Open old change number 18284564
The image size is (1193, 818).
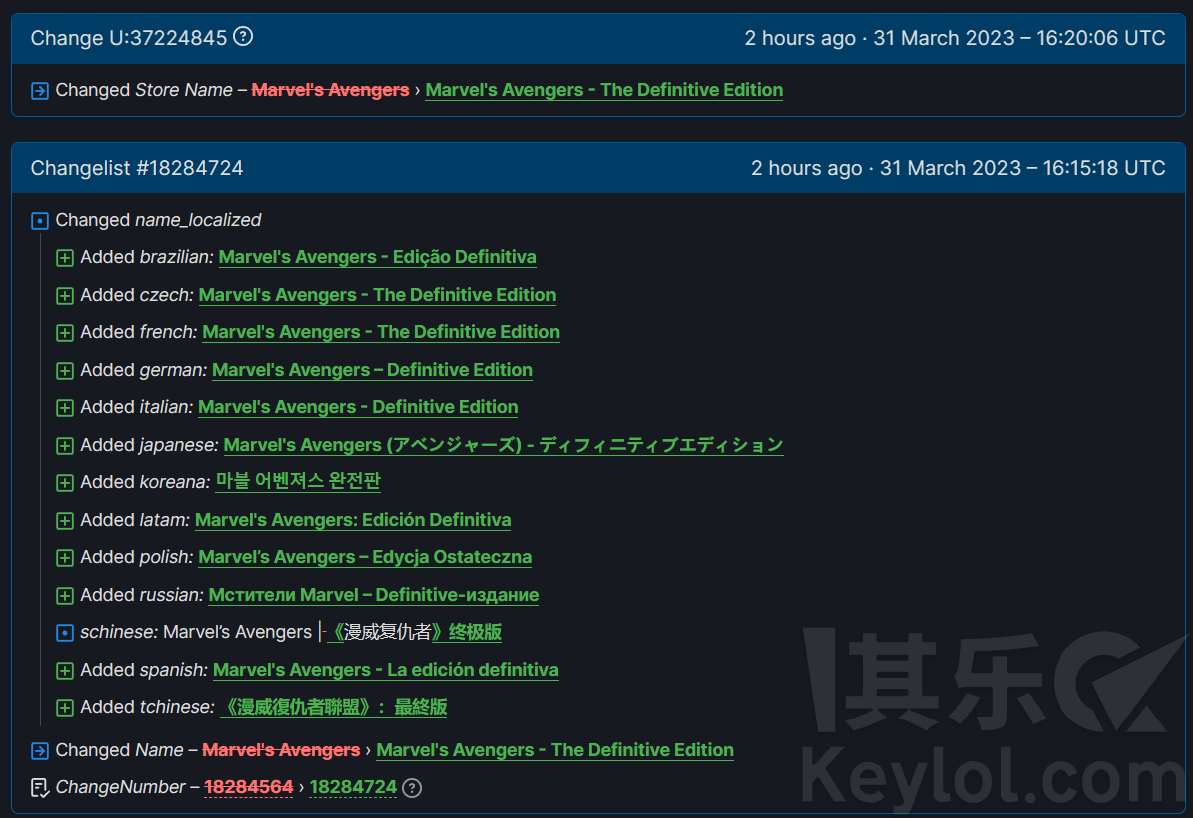click(x=249, y=787)
